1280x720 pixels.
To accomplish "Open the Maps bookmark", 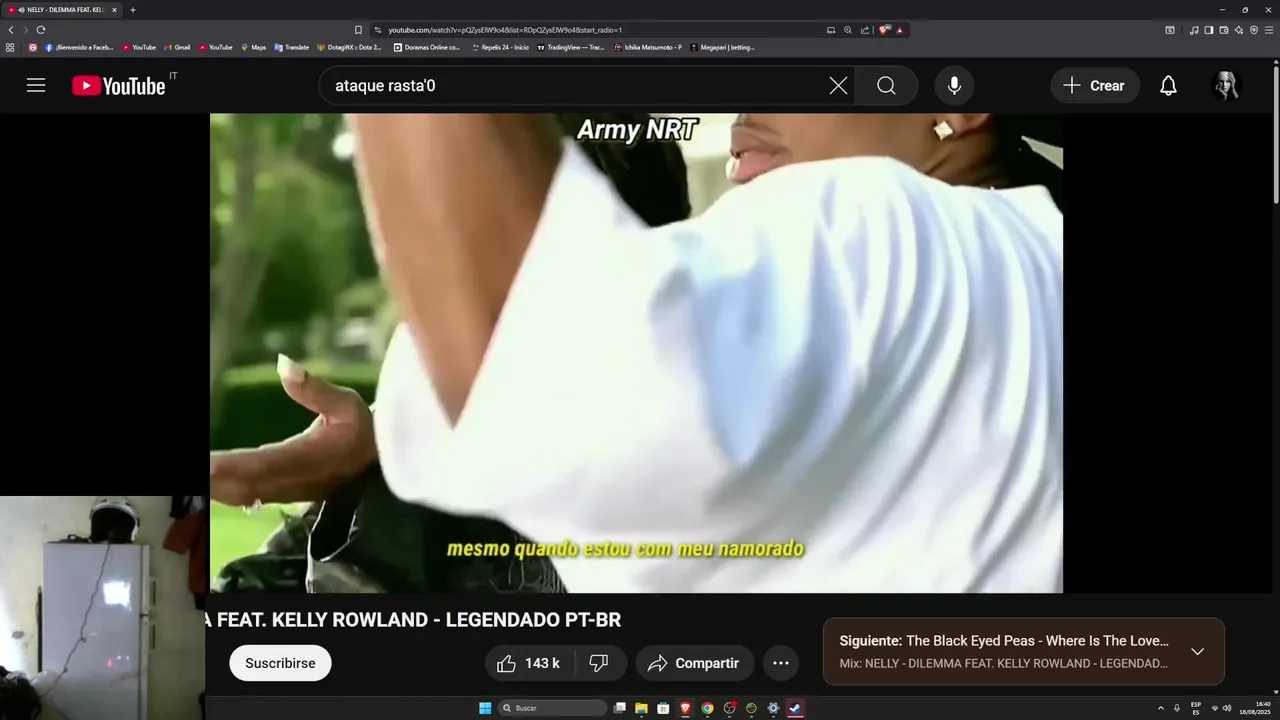I will tap(253, 47).
